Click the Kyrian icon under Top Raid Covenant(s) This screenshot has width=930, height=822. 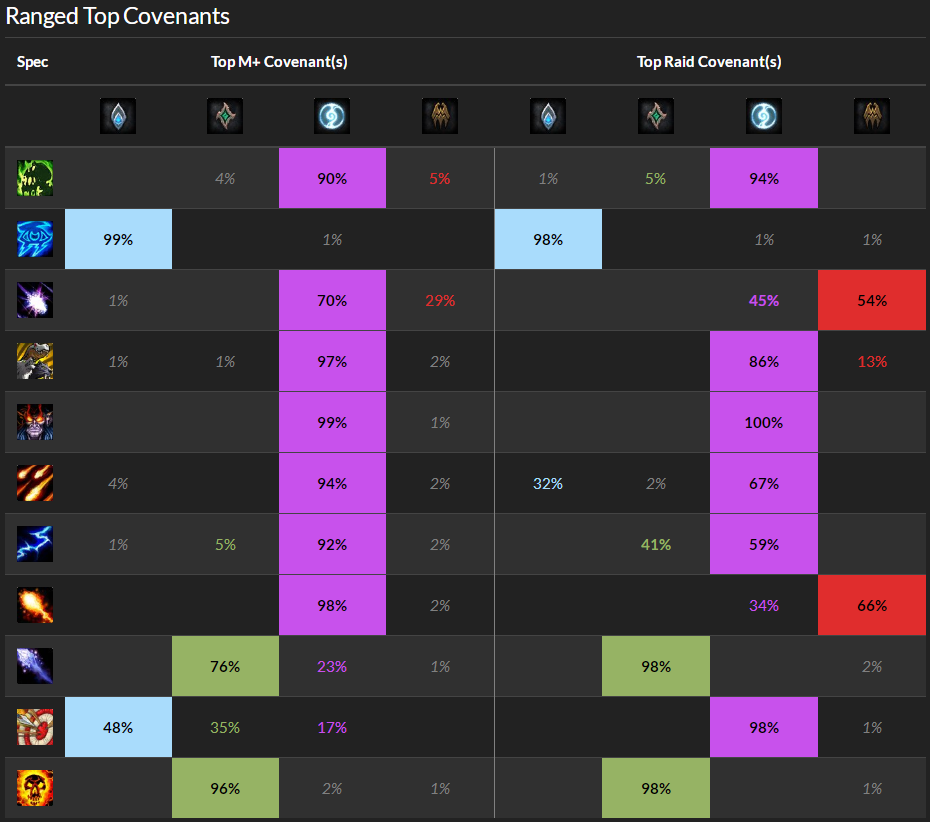tap(547, 116)
